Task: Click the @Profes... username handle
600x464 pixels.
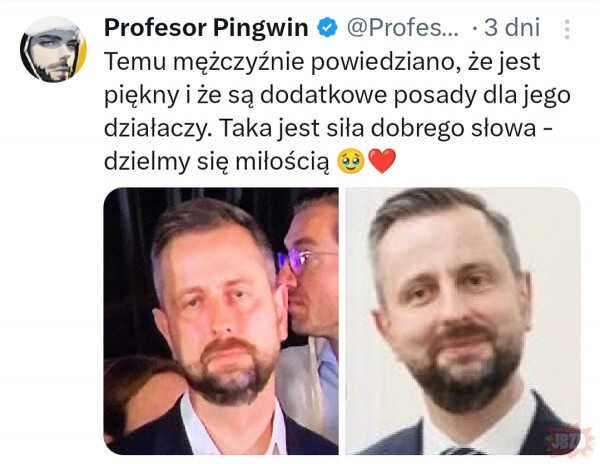Action: point(403,28)
